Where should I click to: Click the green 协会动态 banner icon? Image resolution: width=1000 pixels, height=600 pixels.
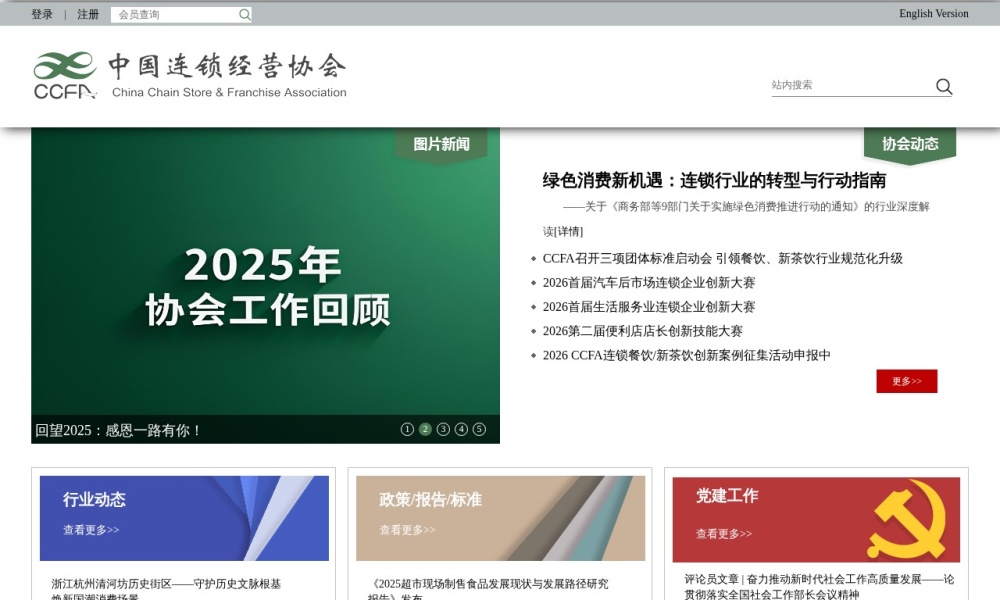pos(908,143)
